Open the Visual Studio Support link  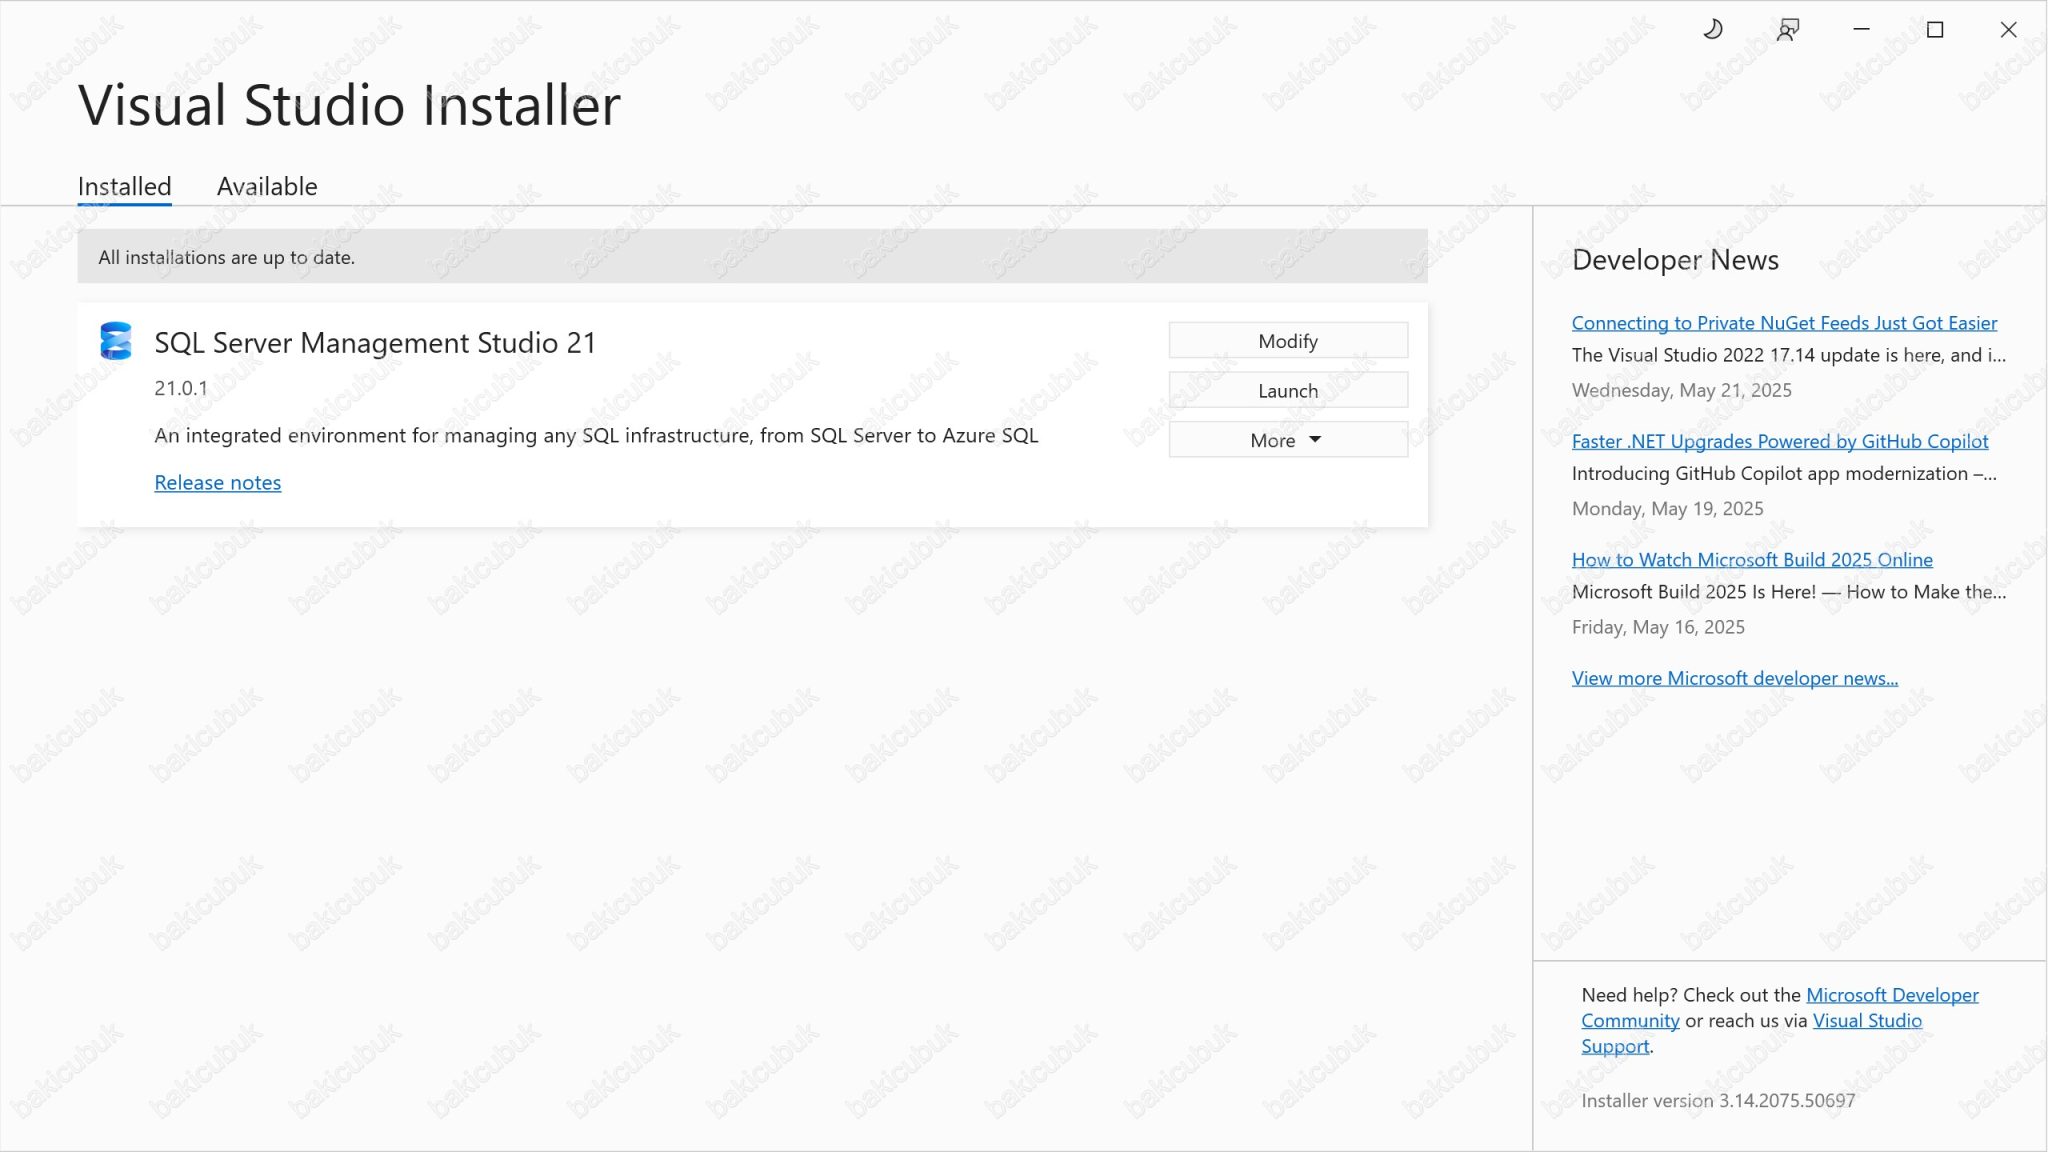(1868, 1020)
